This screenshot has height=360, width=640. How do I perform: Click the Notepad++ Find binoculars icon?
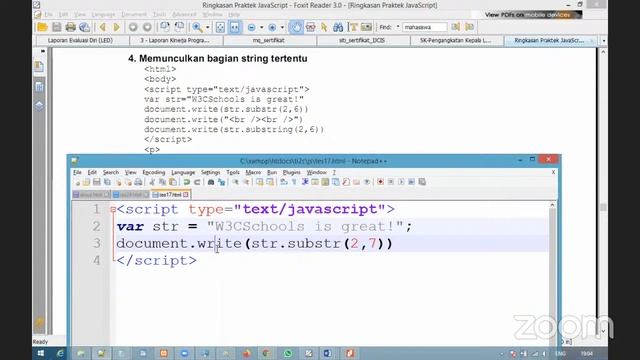click(x=211, y=182)
